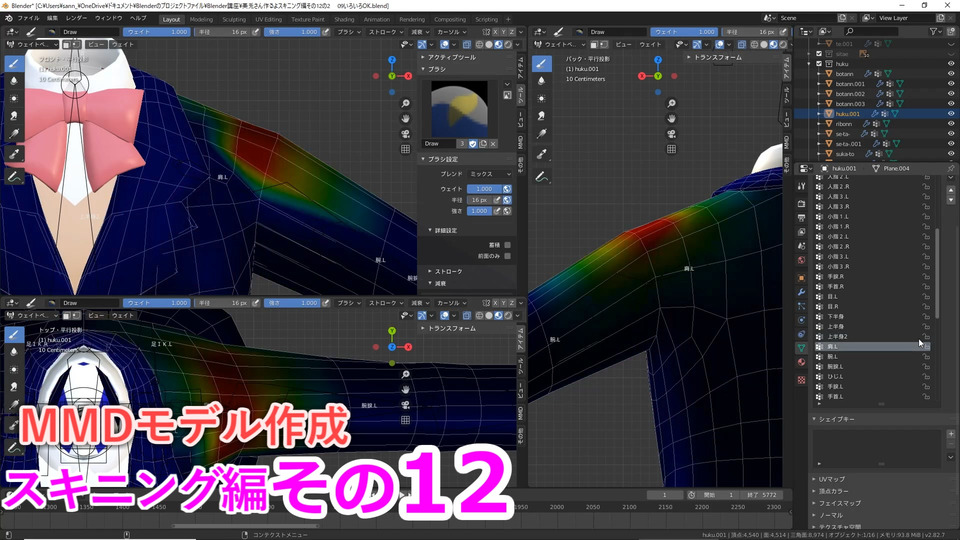Select the Annotate tool in Front view viewport
Image resolution: width=960 pixels, height=540 pixels.
tap(14, 176)
